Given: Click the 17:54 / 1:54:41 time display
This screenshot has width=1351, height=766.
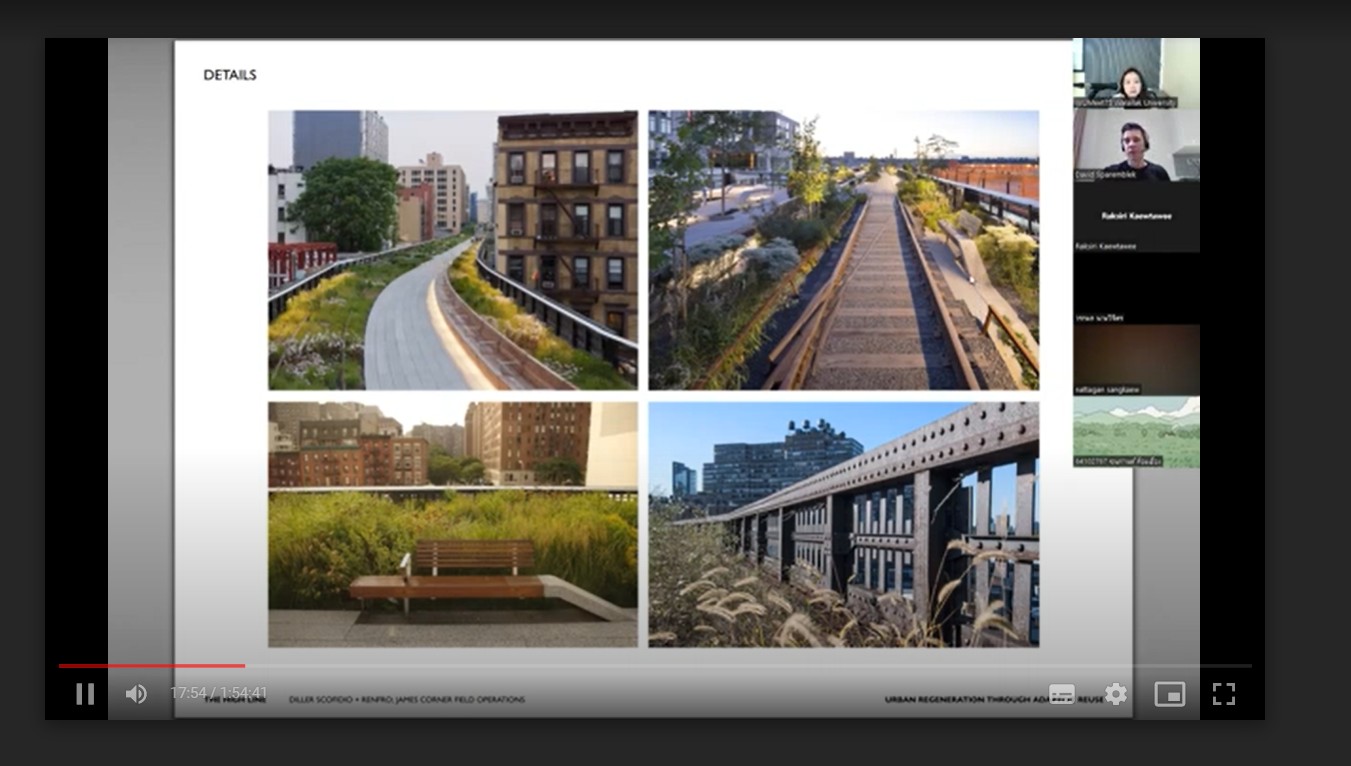Looking at the screenshot, I should point(218,693).
